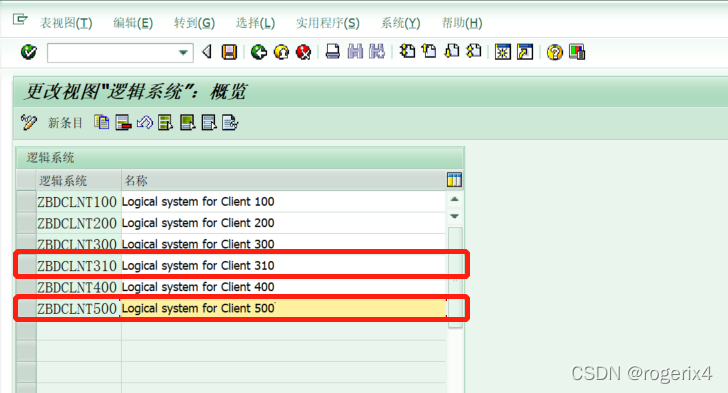728x393 pixels.
Task: Select row selector for ZBDCLNT200
Action: pos(26,223)
